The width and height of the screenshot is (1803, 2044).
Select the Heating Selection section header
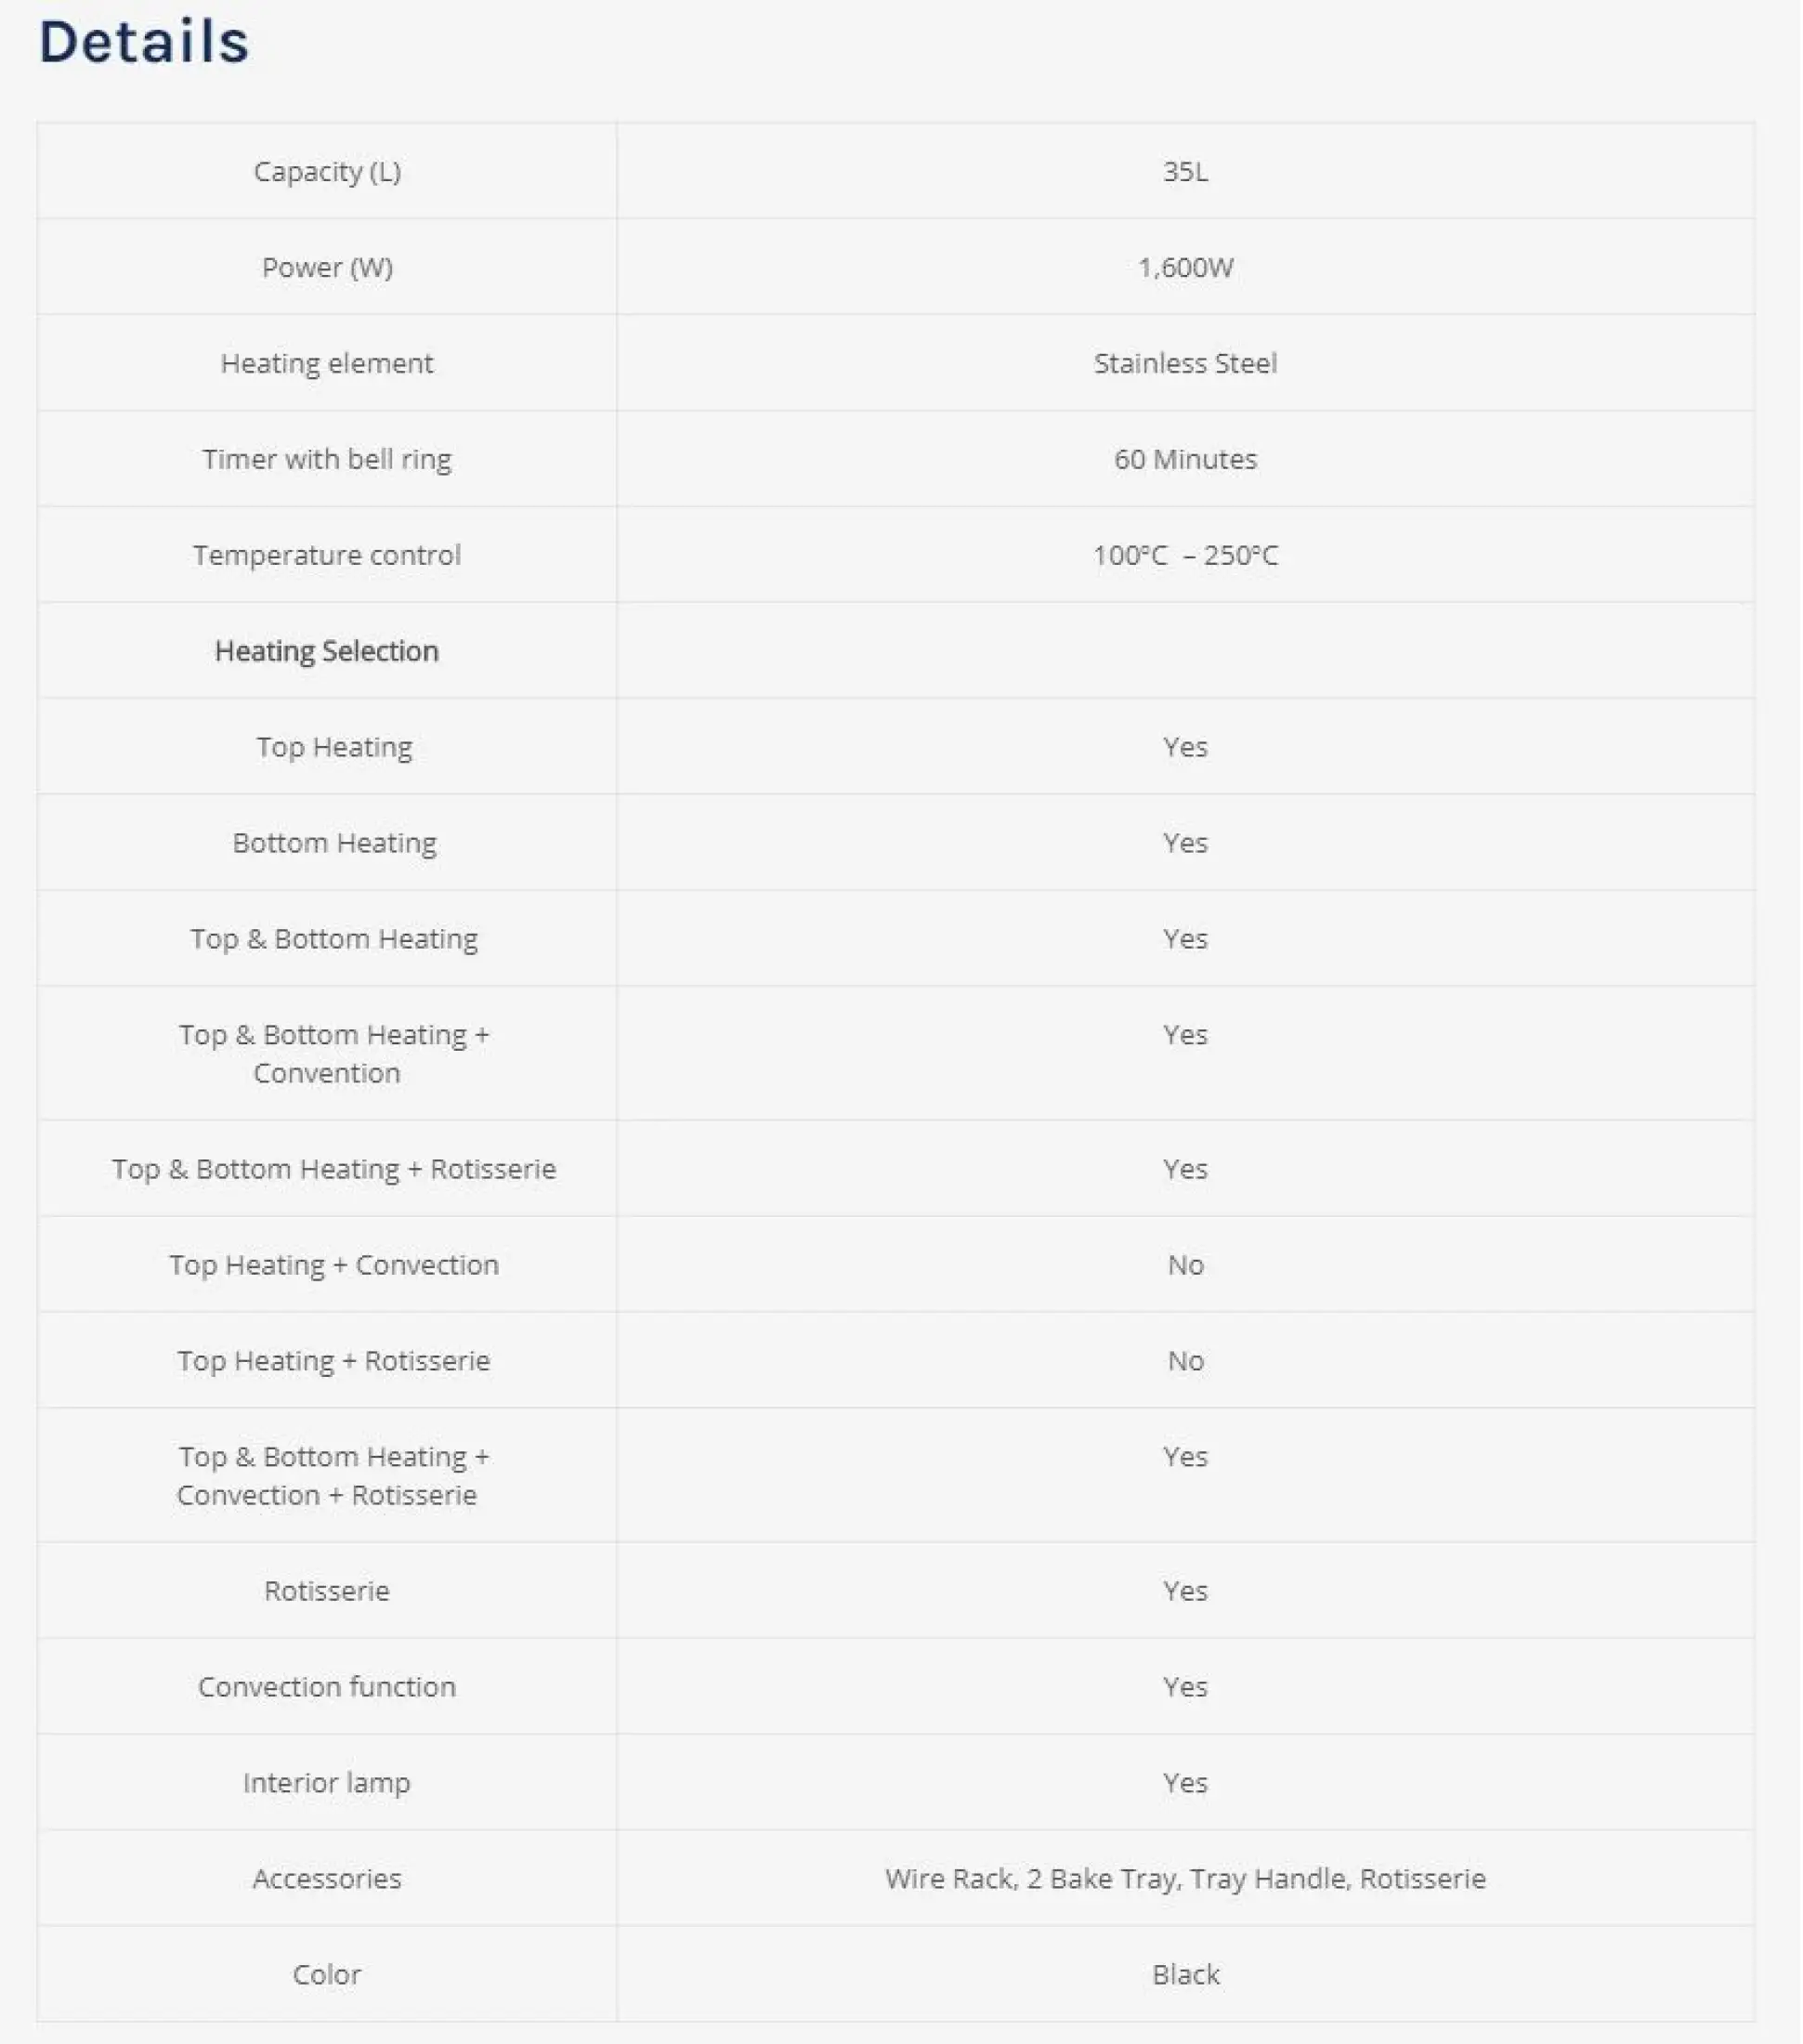click(x=327, y=652)
